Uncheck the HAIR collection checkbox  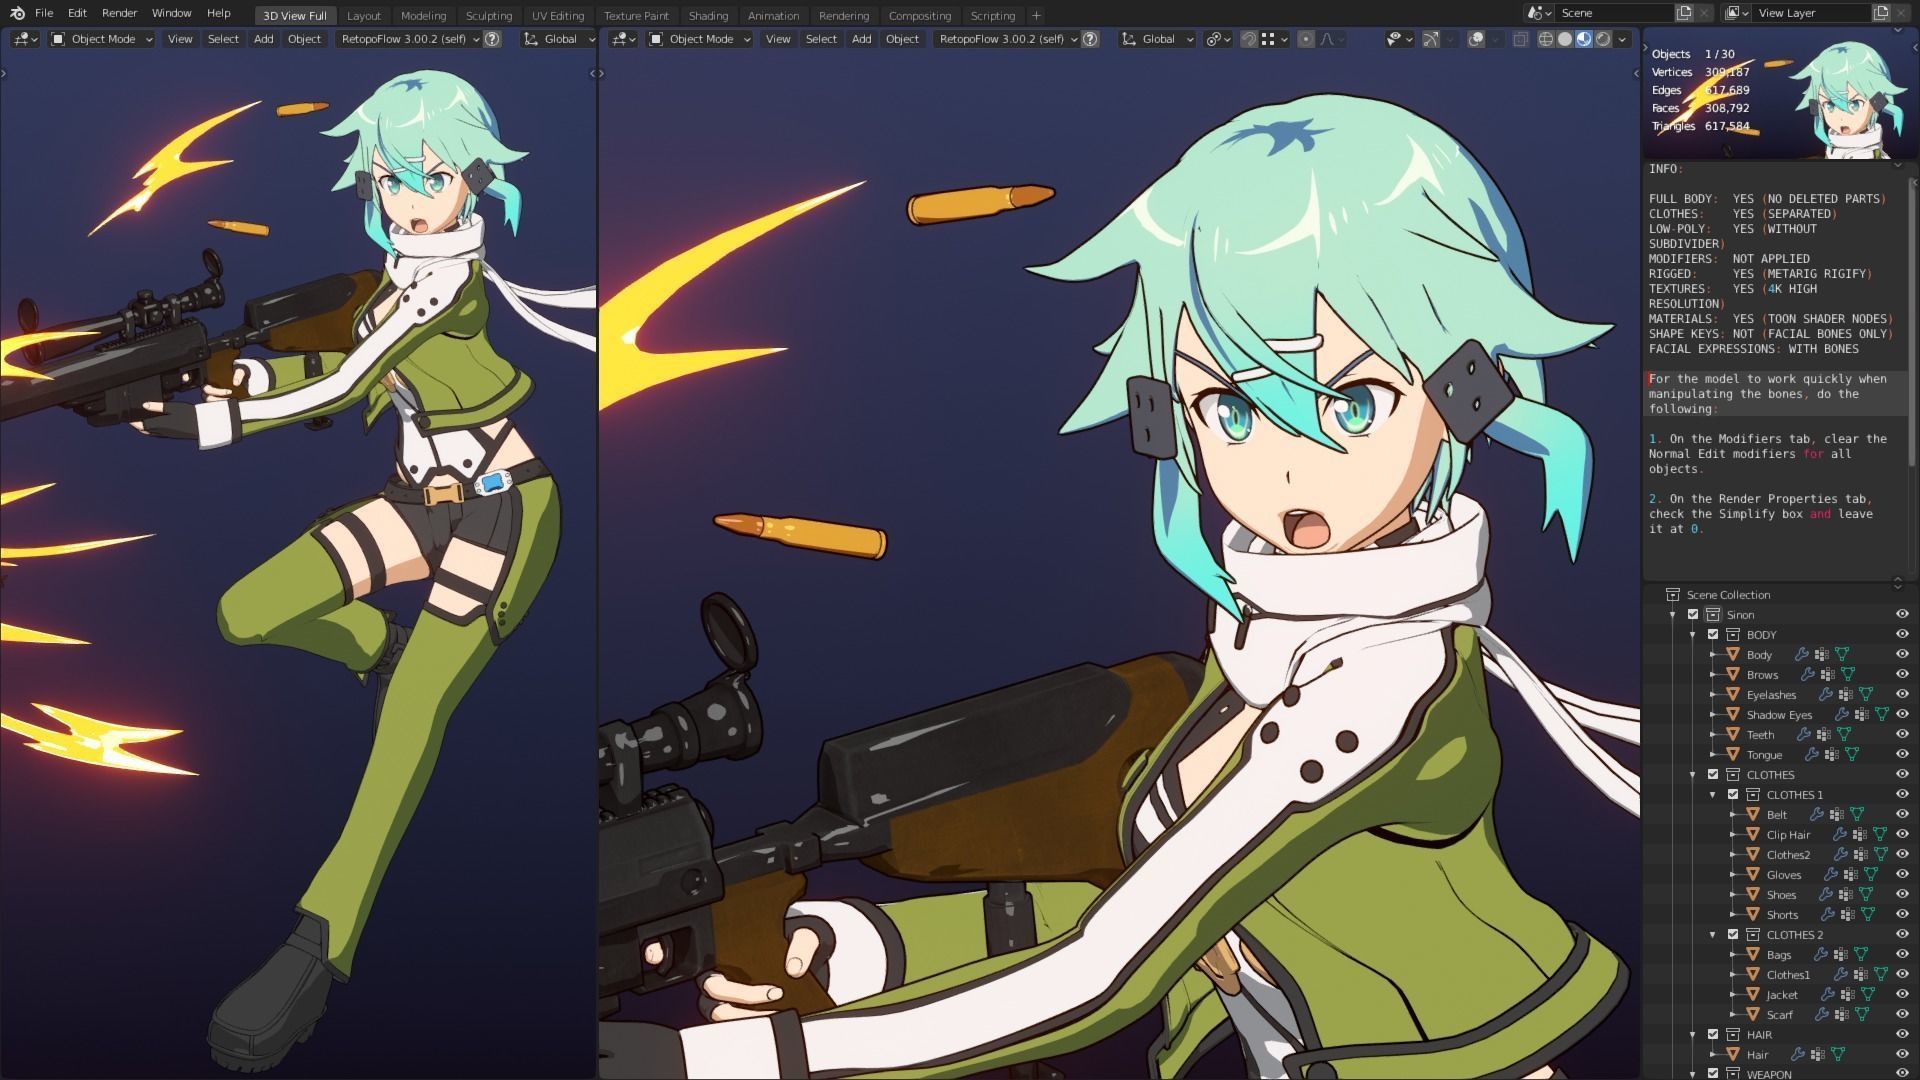tap(1713, 1034)
